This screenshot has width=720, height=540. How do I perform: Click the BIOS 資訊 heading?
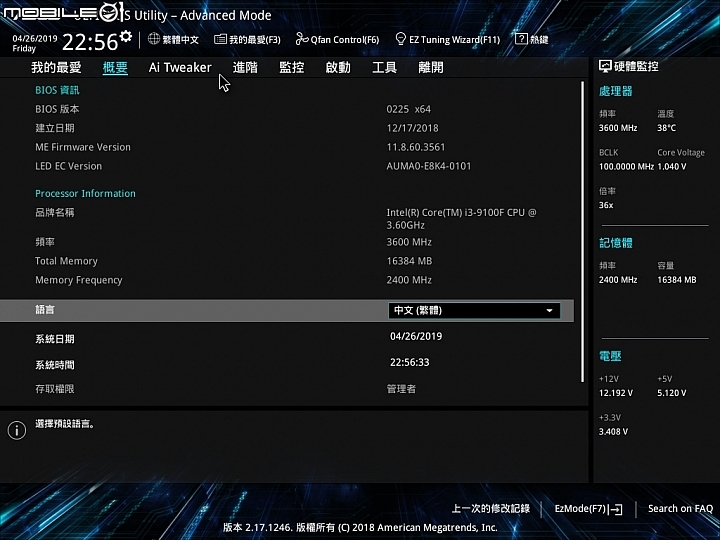pos(57,90)
